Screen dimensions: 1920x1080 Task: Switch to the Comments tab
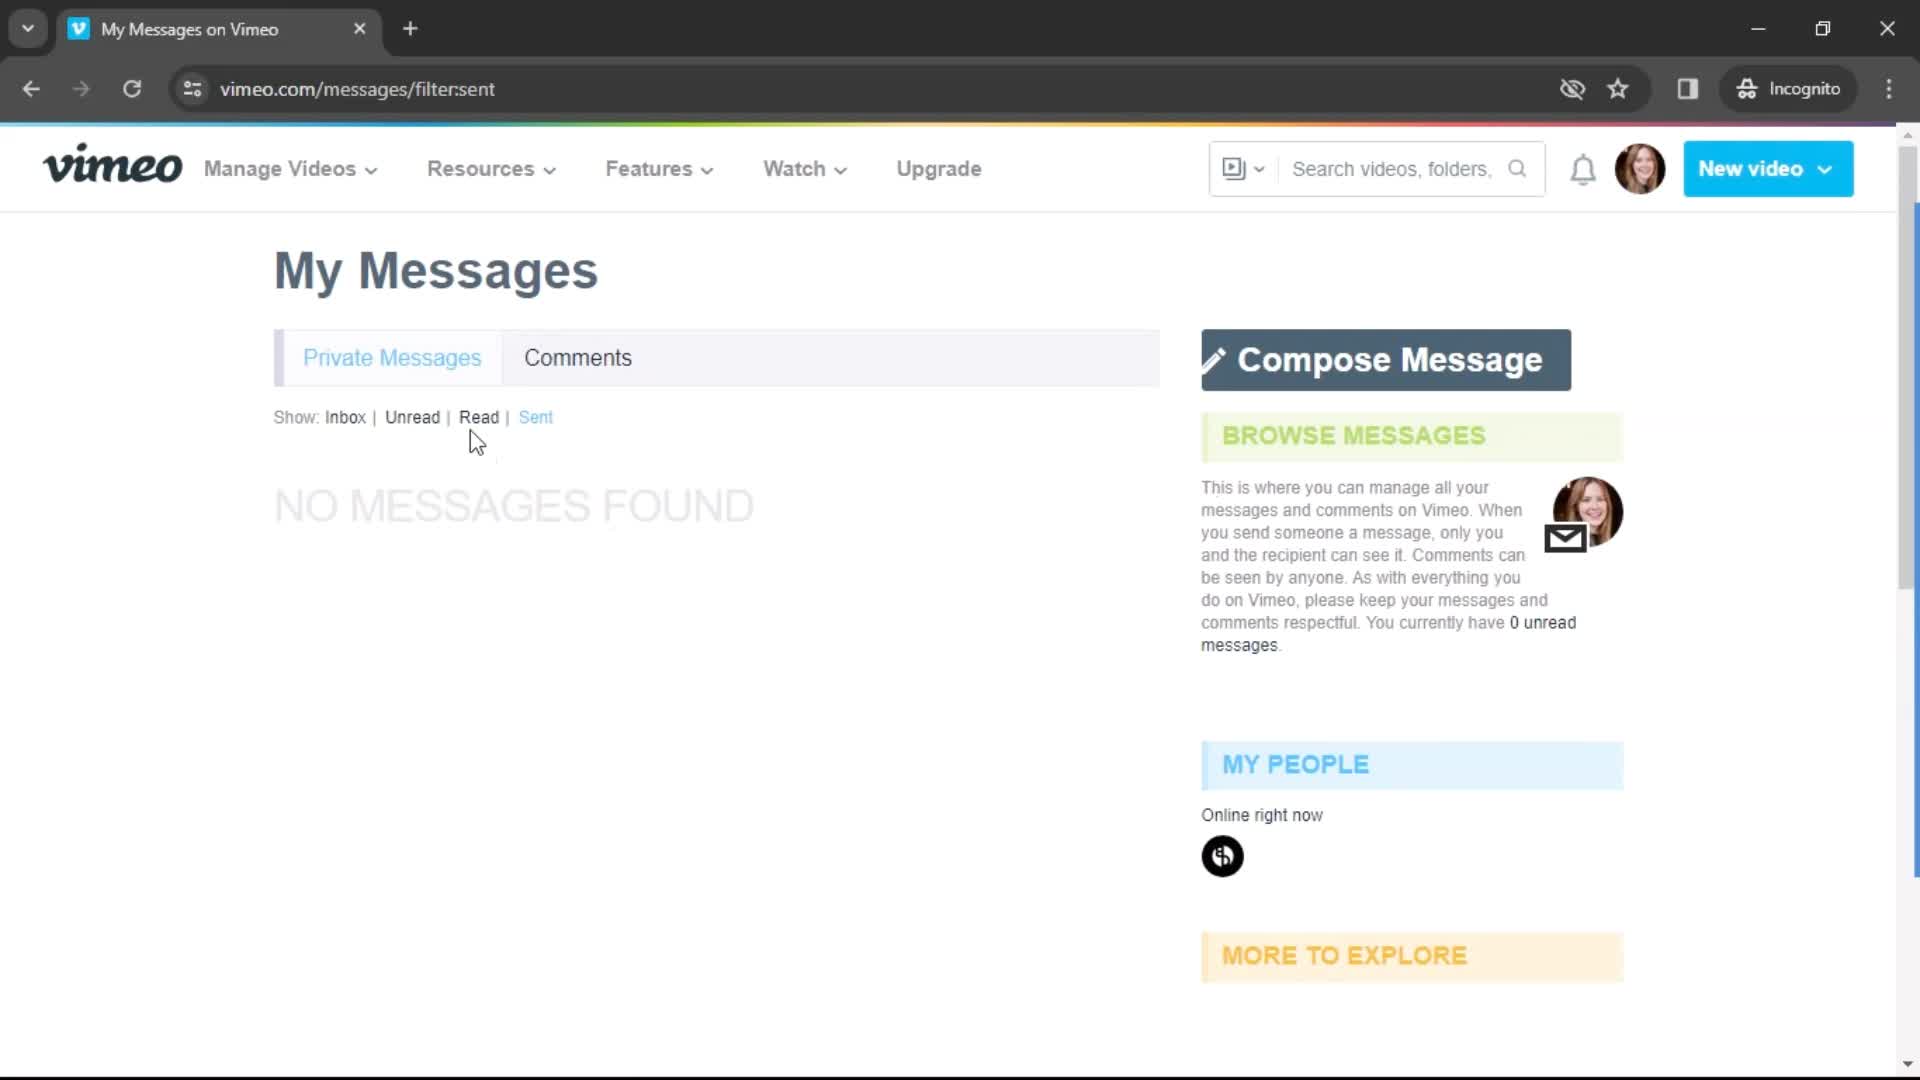[576, 357]
